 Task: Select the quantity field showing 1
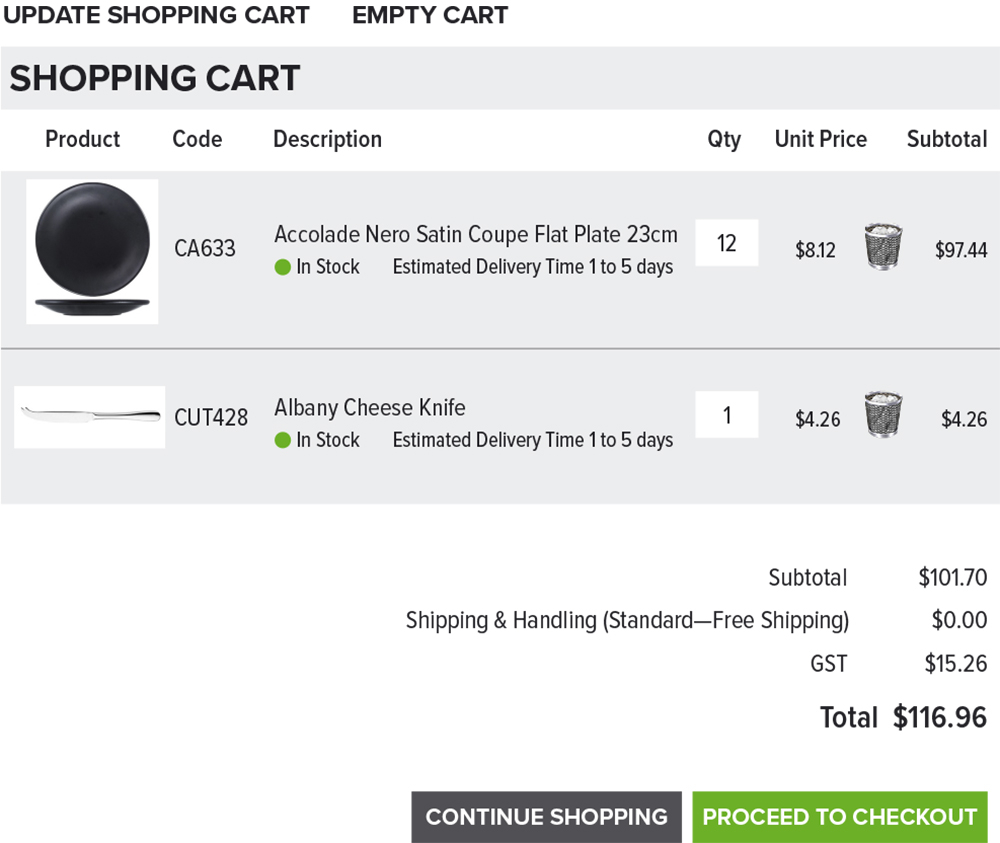click(726, 414)
